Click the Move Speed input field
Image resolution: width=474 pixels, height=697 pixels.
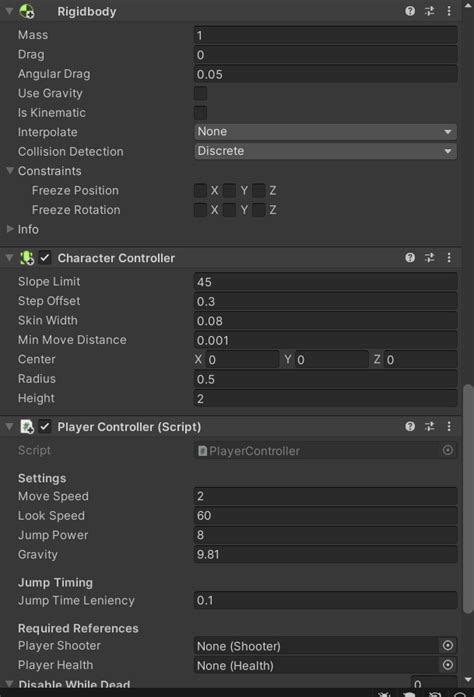click(325, 496)
